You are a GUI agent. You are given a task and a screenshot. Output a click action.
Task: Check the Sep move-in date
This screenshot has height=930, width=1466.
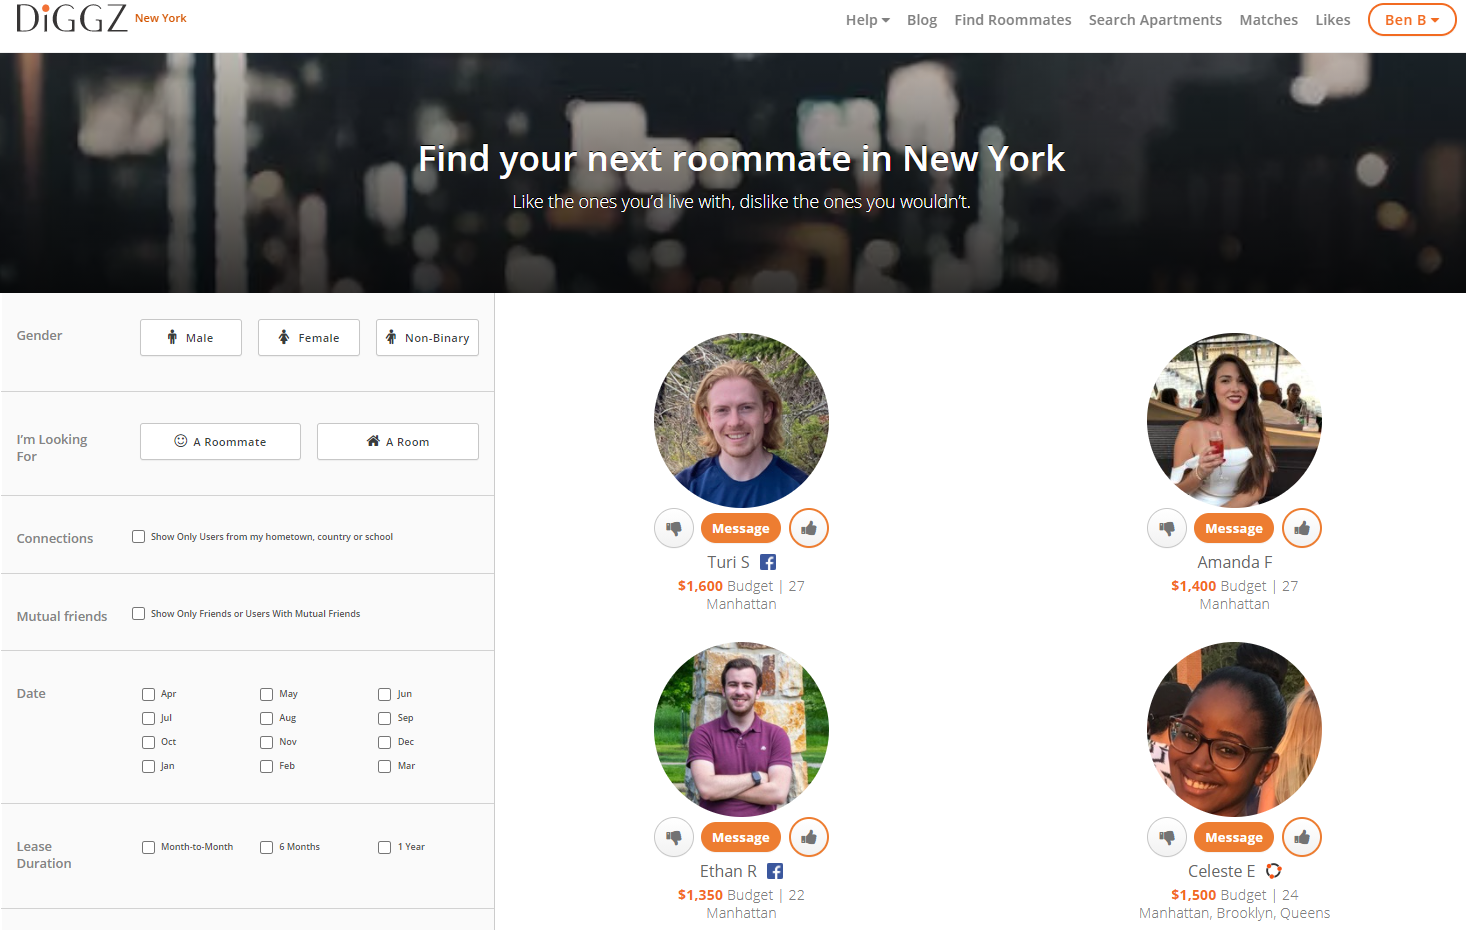click(x=385, y=718)
